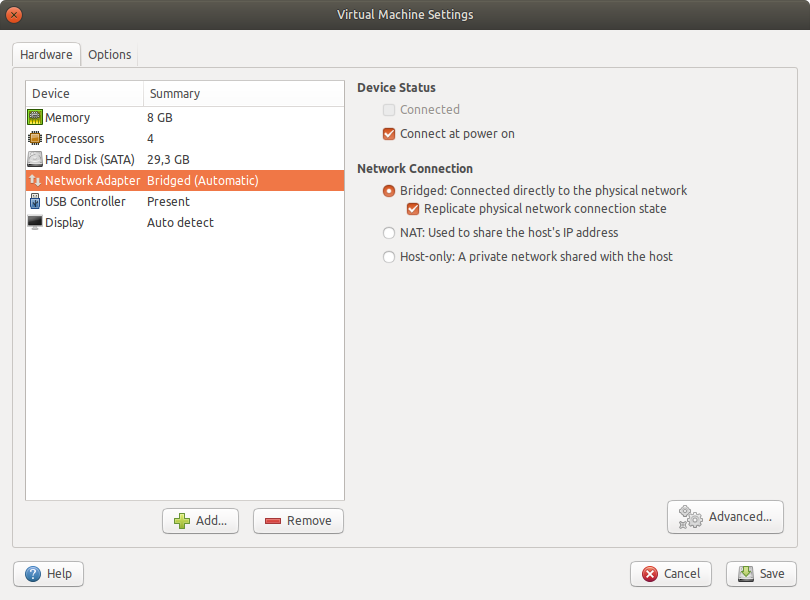Select NAT network connection mode

(x=389, y=232)
